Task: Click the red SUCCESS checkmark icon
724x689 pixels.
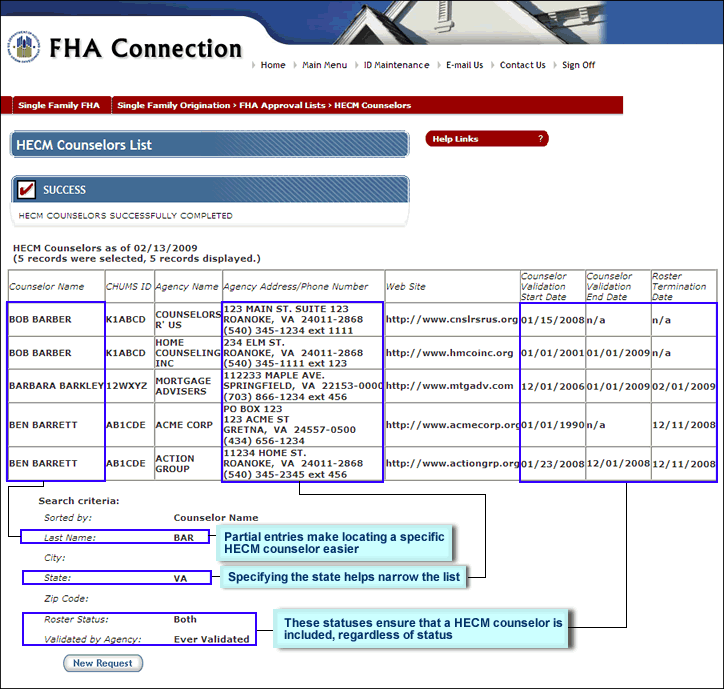Action: click(26, 189)
